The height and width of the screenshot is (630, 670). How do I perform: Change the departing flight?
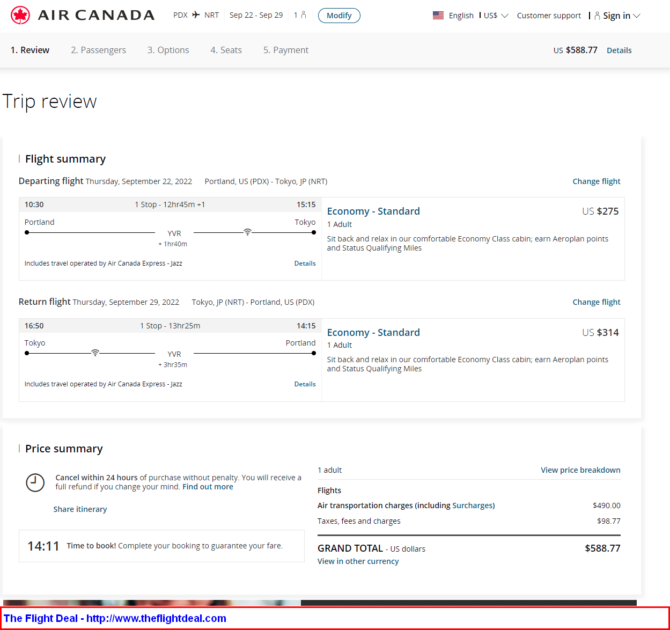(596, 181)
